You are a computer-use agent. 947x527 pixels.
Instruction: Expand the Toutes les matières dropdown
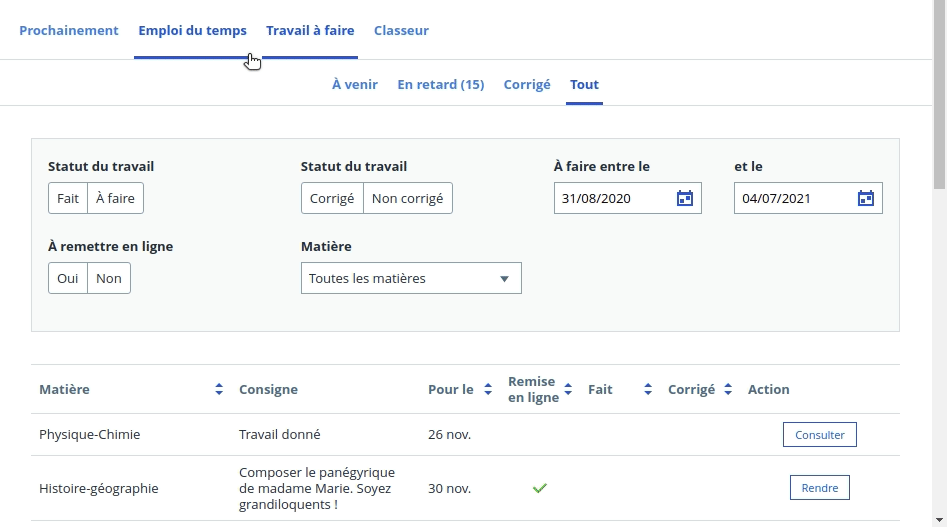411,278
